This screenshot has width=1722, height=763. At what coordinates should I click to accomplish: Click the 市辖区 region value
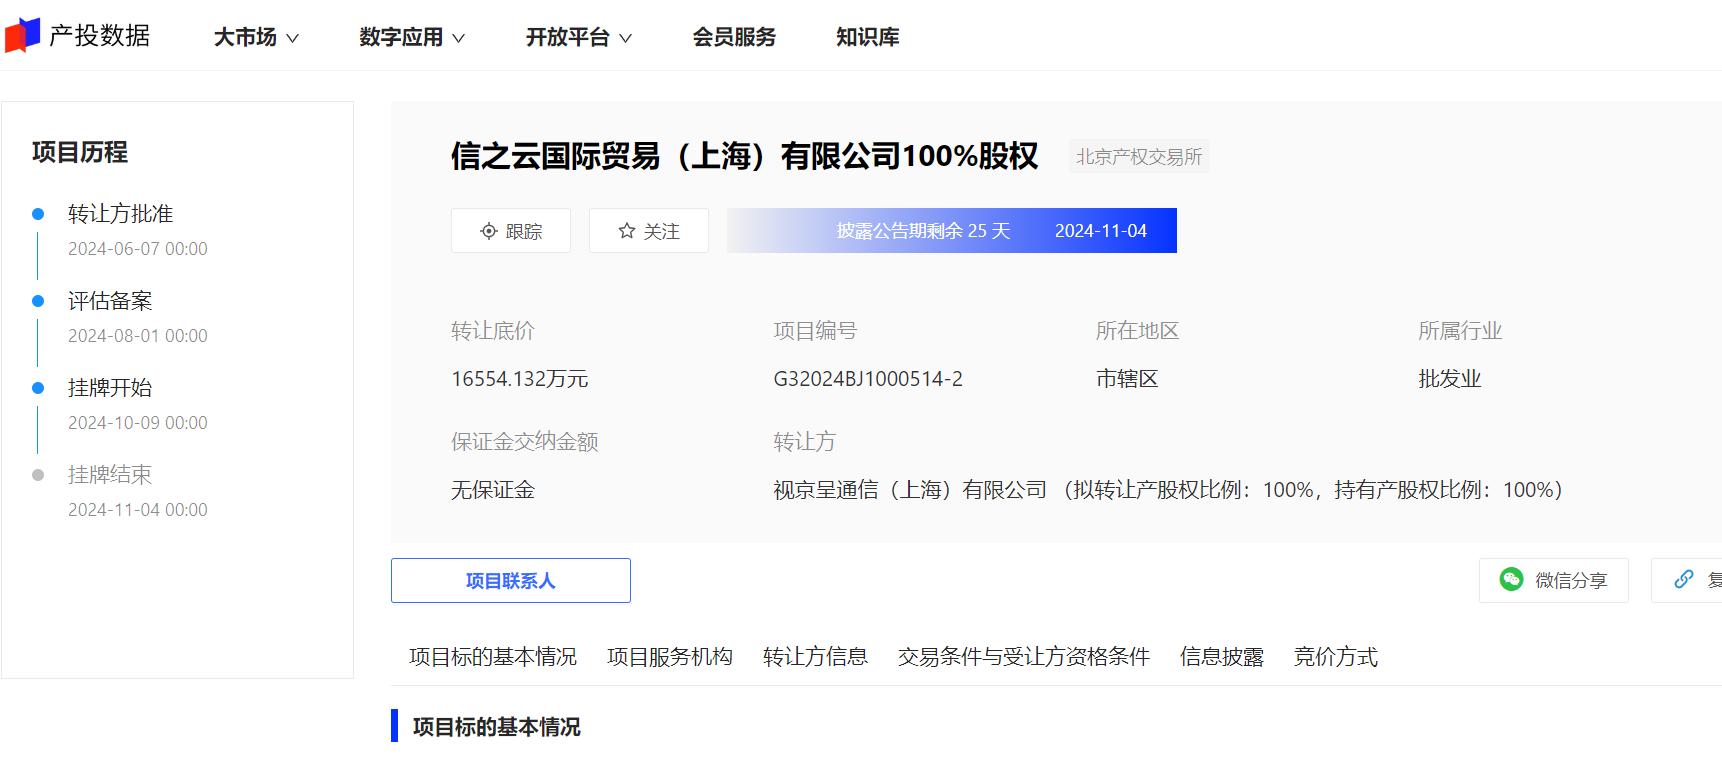point(1127,379)
